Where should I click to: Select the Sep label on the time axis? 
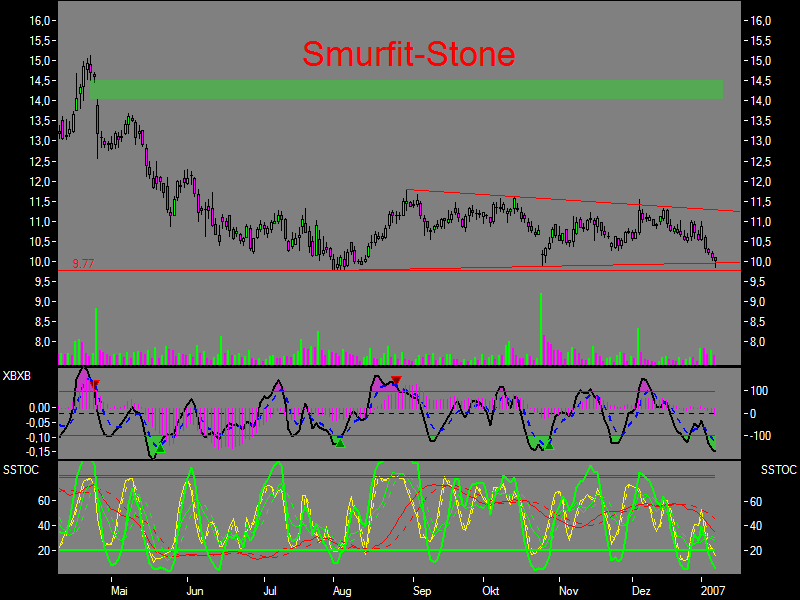[x=422, y=591]
